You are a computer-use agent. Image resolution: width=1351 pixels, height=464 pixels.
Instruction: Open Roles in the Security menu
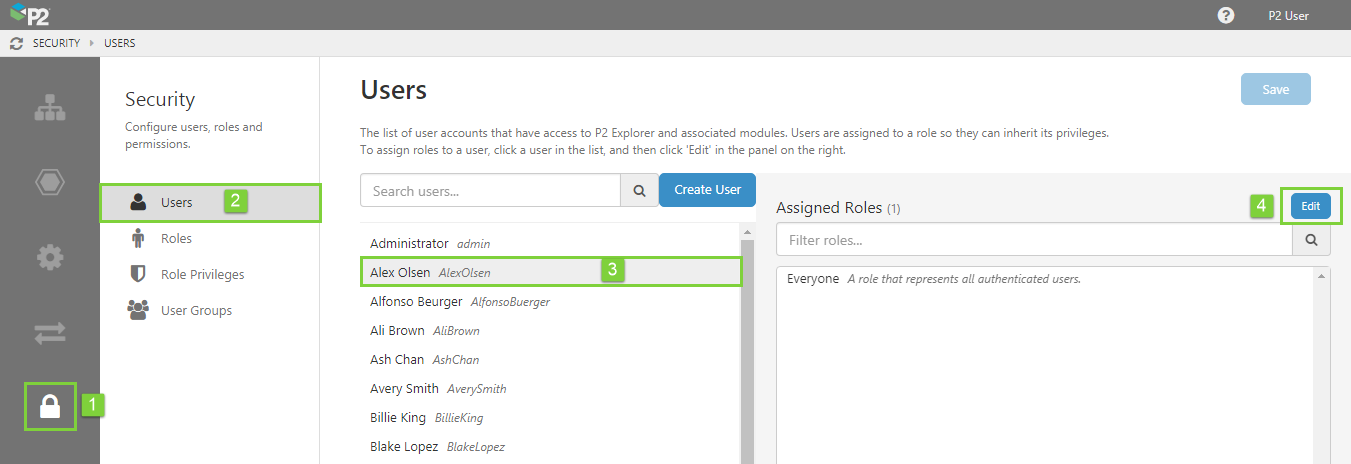(x=176, y=238)
